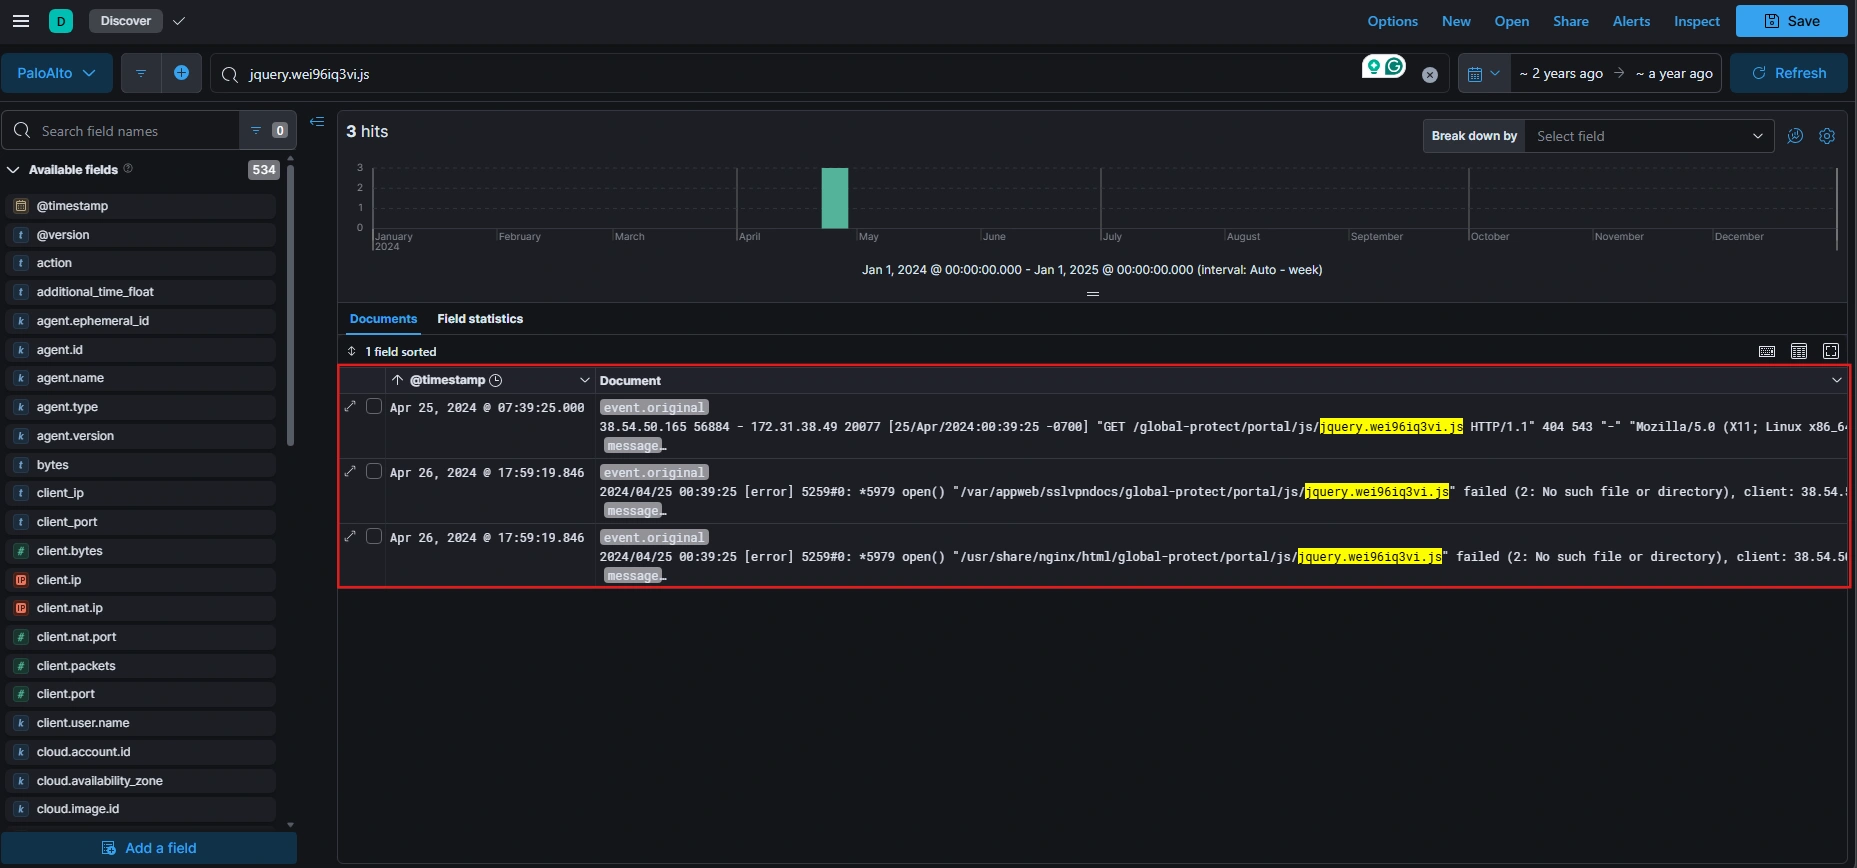Check the /var/appweb/sslvpndocs error row checkbox

tap(374, 471)
